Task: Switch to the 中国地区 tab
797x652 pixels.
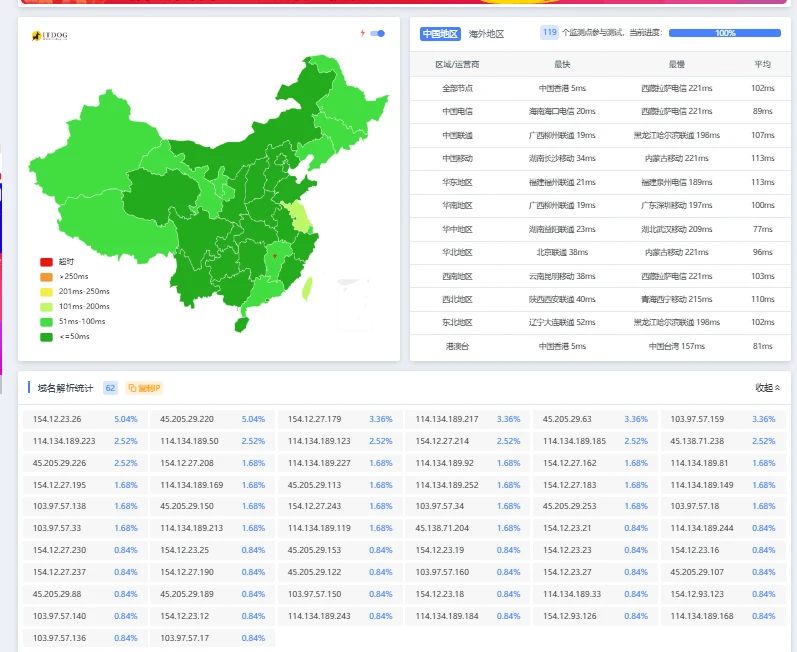Action: click(x=440, y=34)
